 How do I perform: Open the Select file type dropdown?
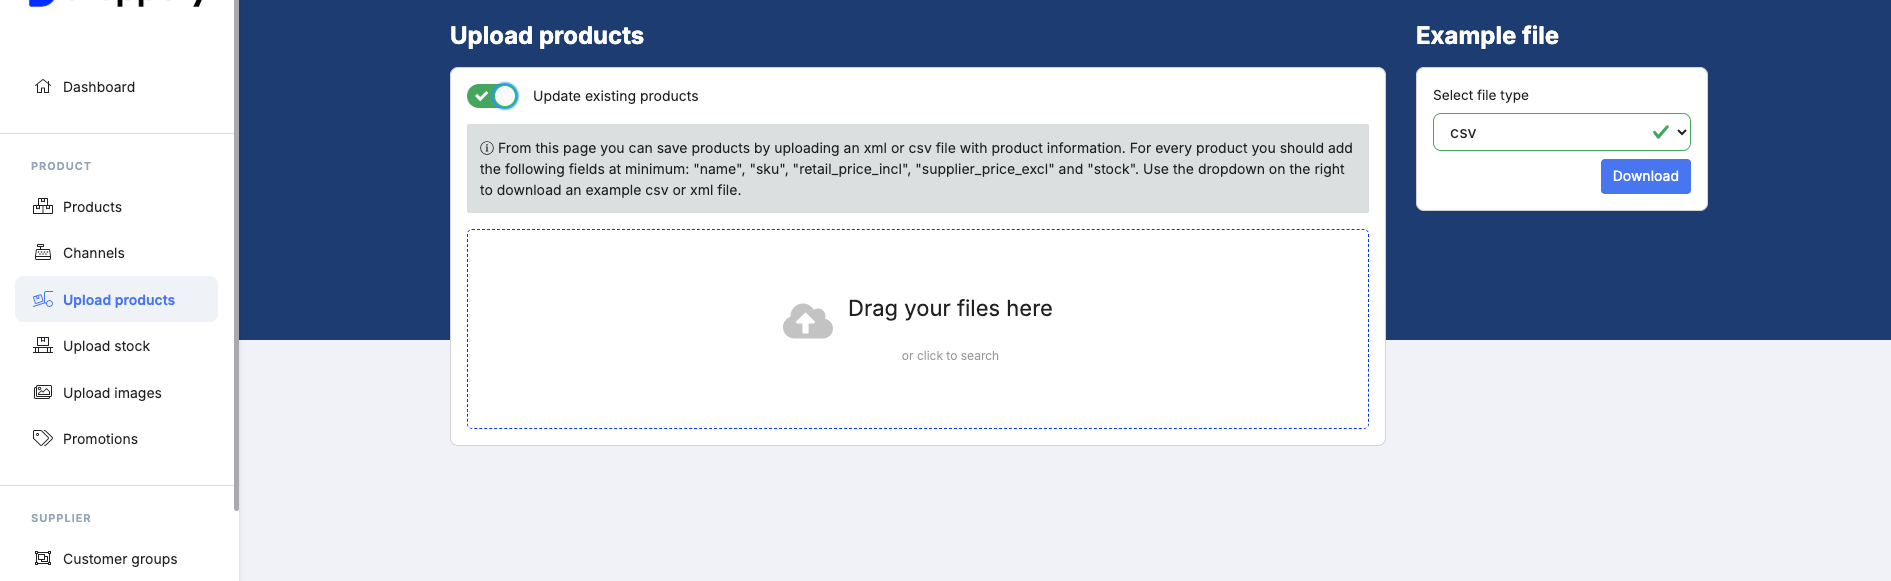1561,132
